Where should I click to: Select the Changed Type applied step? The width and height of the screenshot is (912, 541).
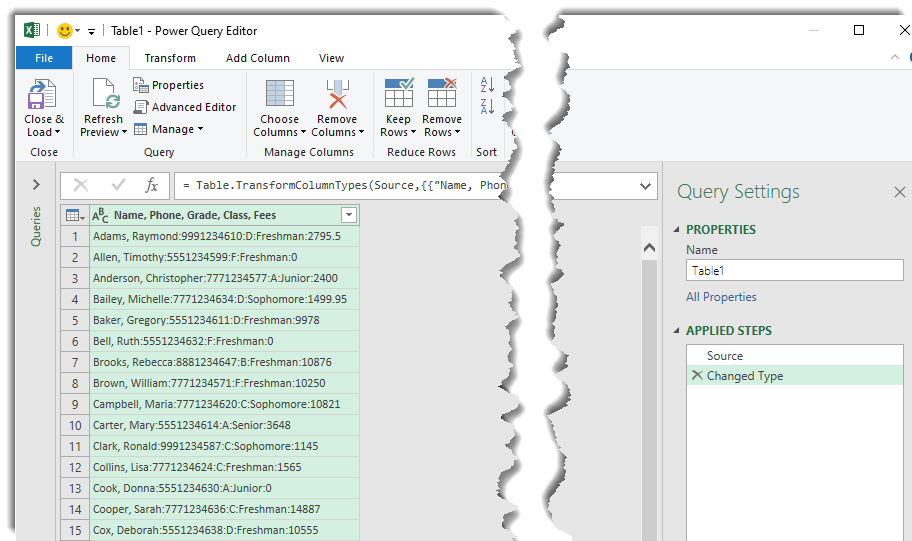click(x=795, y=376)
